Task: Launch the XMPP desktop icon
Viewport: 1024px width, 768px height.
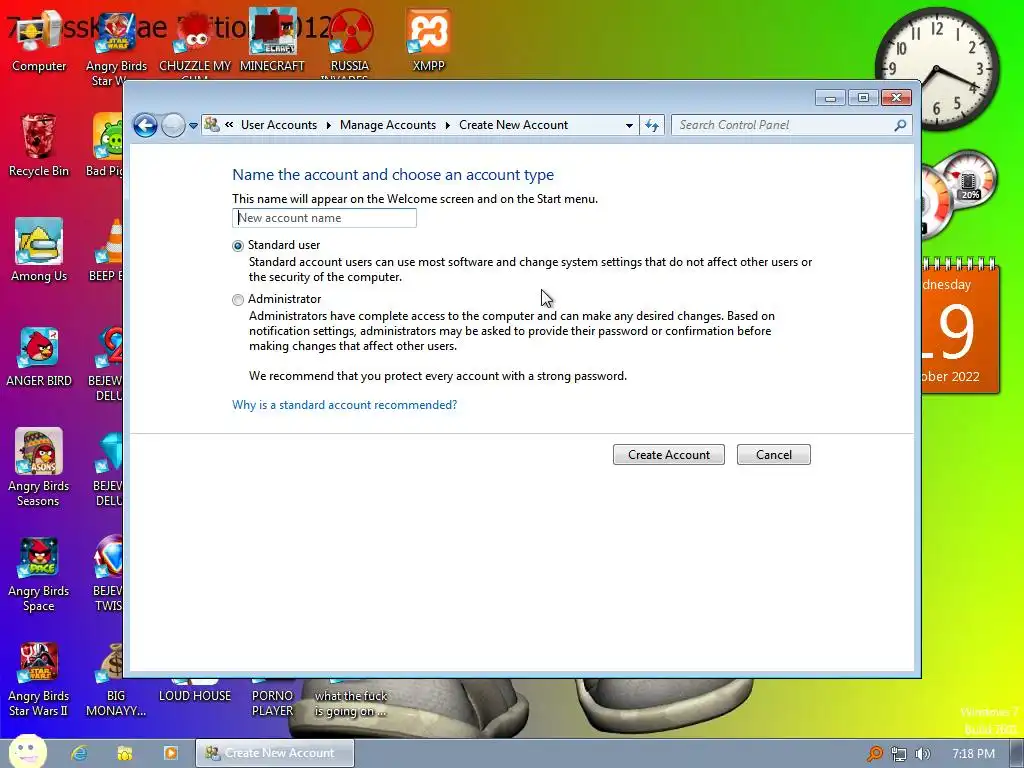Action: coord(428,42)
